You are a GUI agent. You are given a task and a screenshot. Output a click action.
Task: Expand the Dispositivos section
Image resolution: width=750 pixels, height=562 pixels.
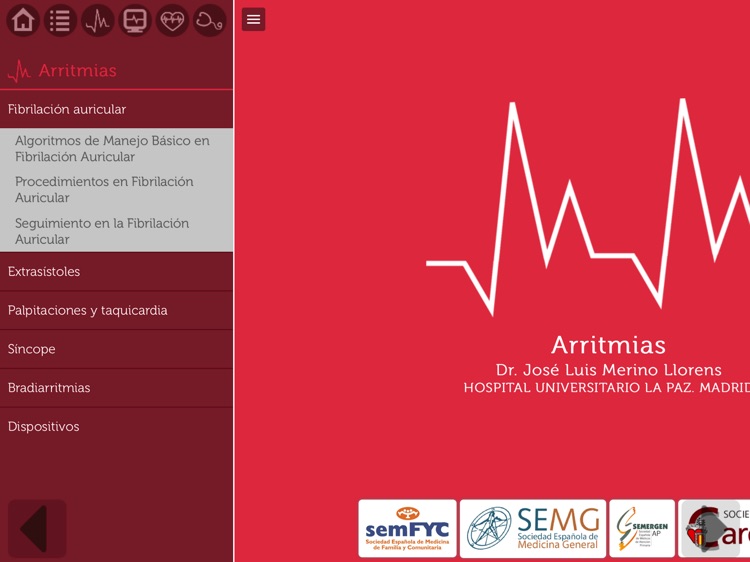point(116,426)
